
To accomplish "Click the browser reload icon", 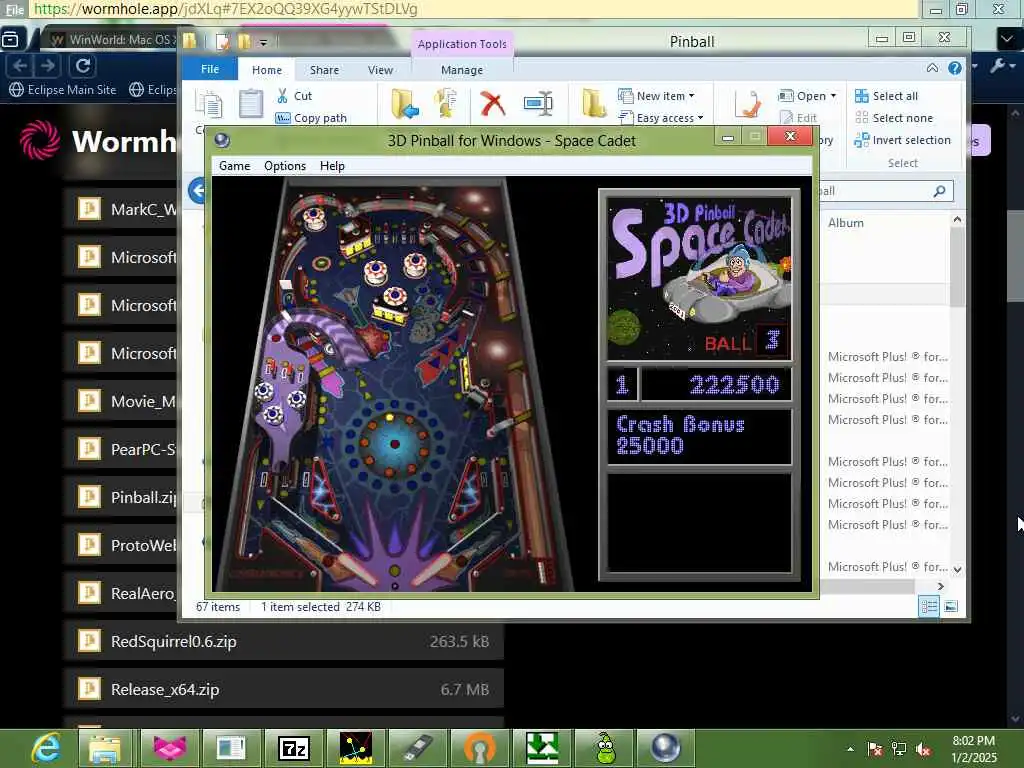I will point(83,65).
